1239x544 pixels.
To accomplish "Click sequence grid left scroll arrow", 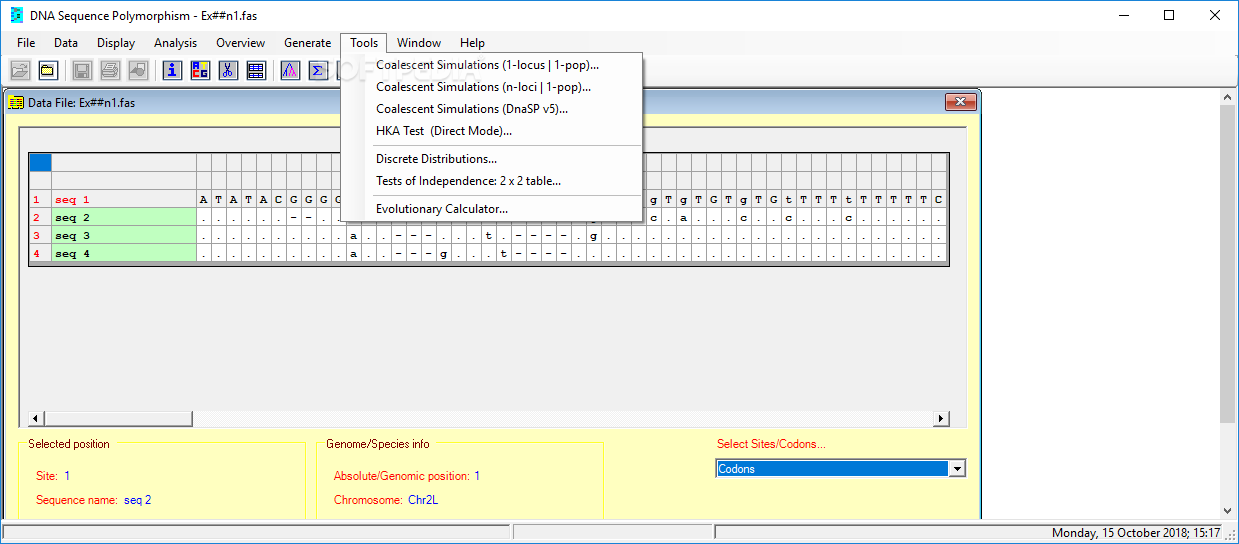I will coord(36,419).
